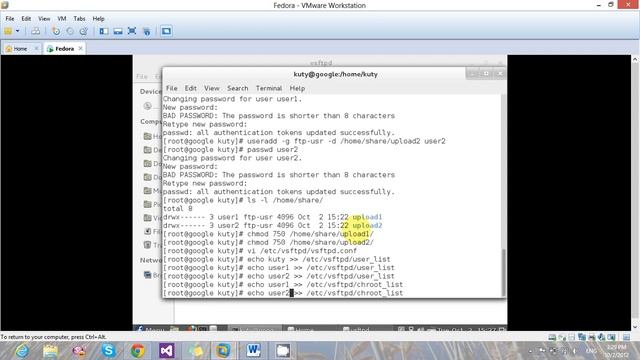Revert virtual machine to previous snapshot
The image size is (640, 360).
coord(70,31)
